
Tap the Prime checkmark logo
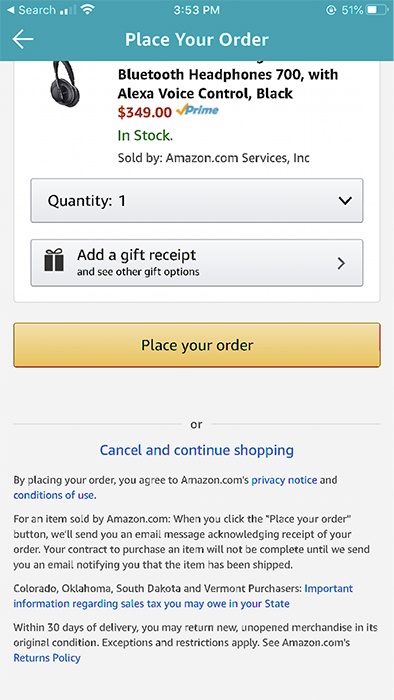tap(197, 110)
